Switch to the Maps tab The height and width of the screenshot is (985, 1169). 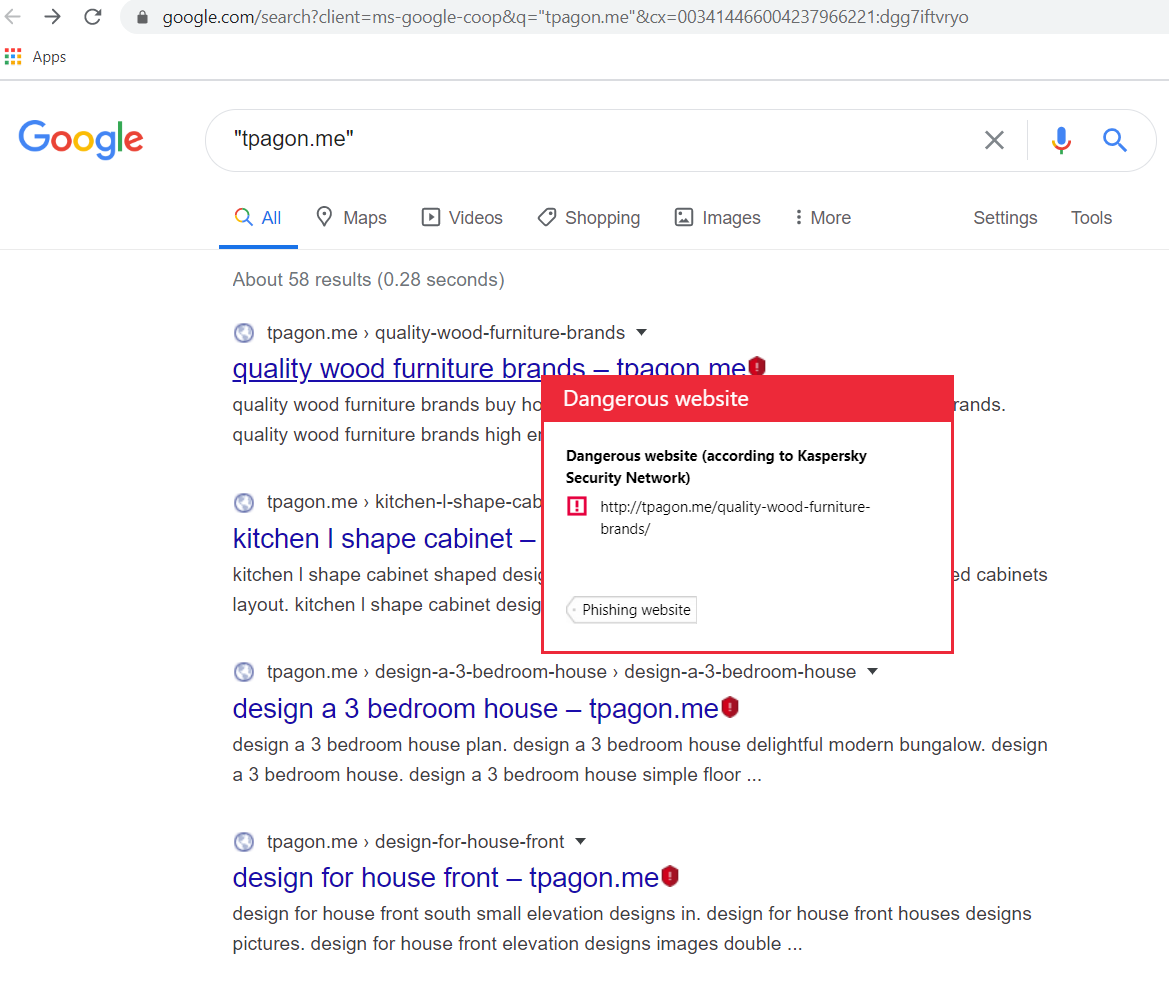click(x=351, y=218)
